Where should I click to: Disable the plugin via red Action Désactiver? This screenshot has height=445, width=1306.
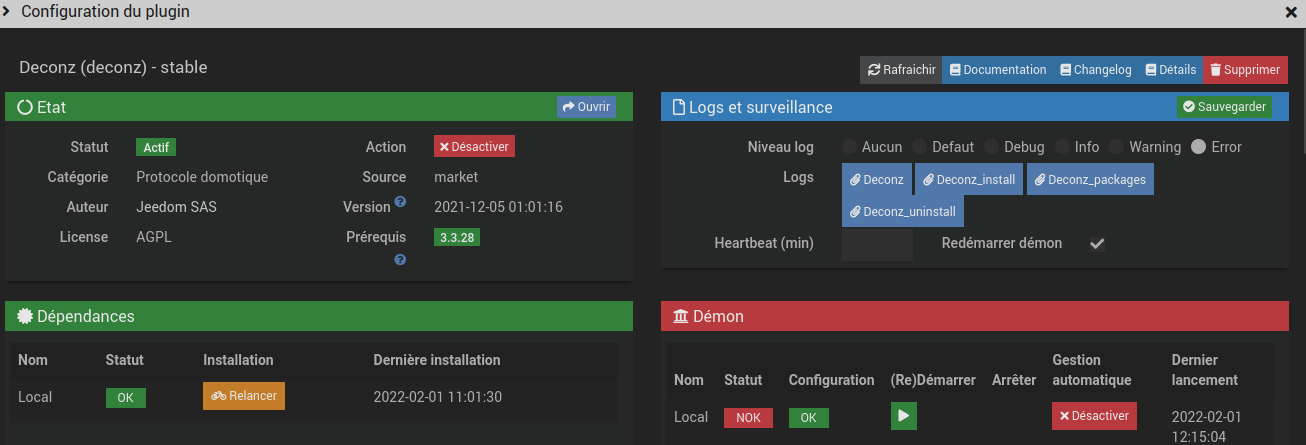(x=474, y=147)
